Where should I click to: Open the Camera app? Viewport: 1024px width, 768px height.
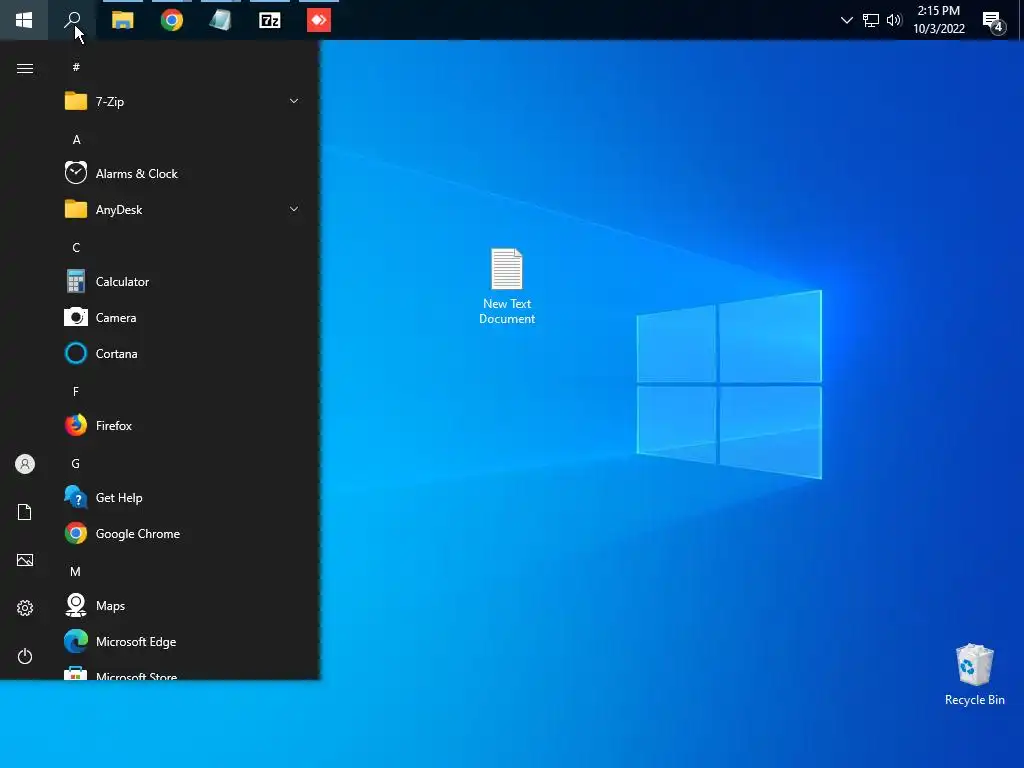(x=183, y=317)
